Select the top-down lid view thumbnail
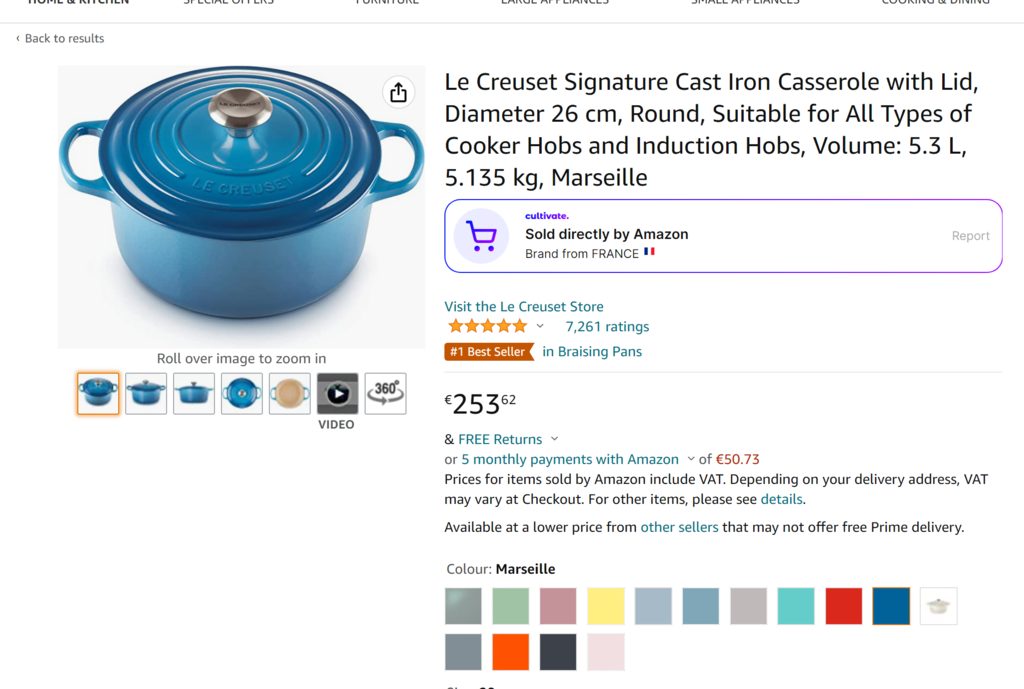Image resolution: width=1024 pixels, height=689 pixels. coord(242,393)
